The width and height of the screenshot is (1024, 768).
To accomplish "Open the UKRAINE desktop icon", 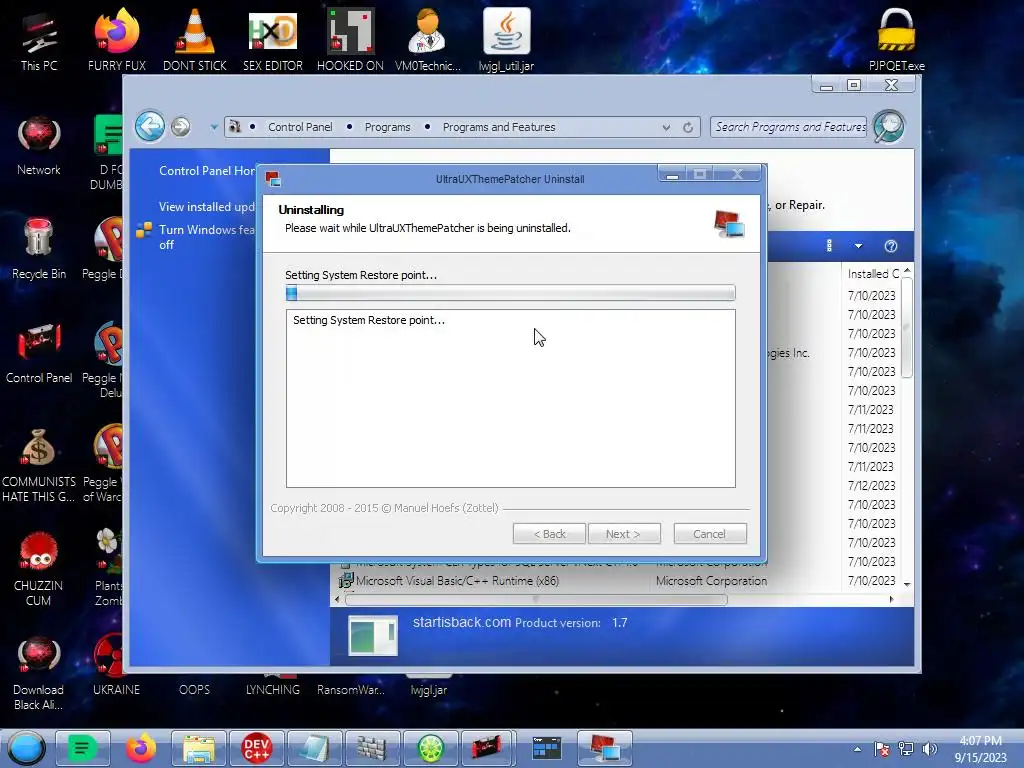I will 116,666.
